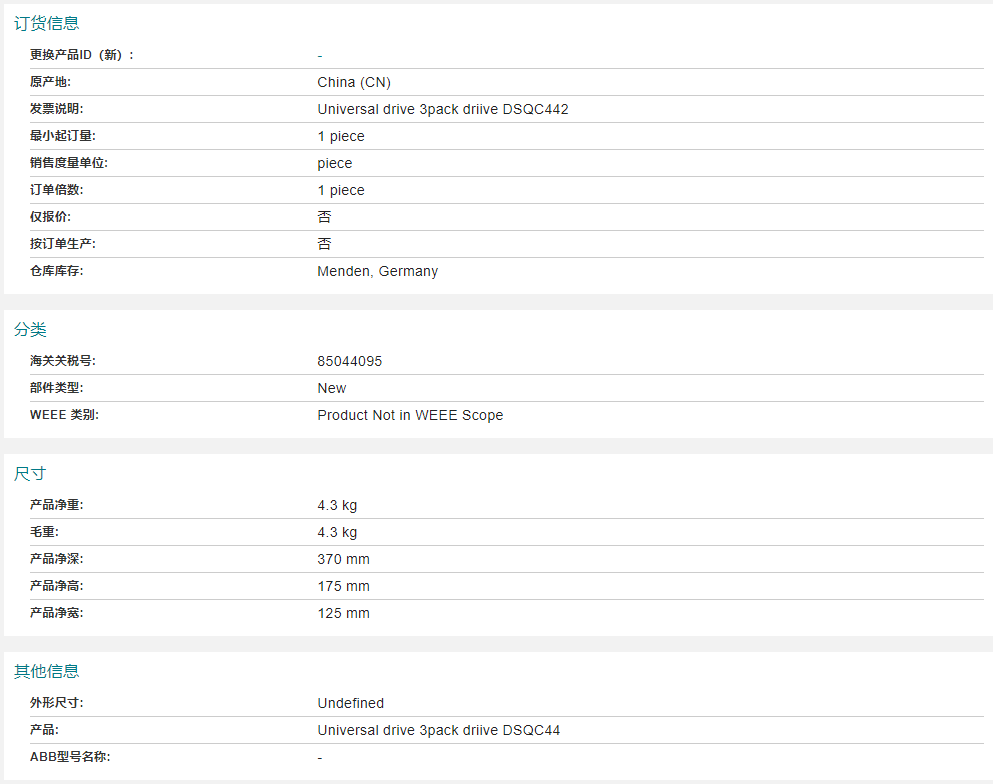The height and width of the screenshot is (784, 993).
Task: Click product name Universal drive DSQC44
Action: pos(439,730)
